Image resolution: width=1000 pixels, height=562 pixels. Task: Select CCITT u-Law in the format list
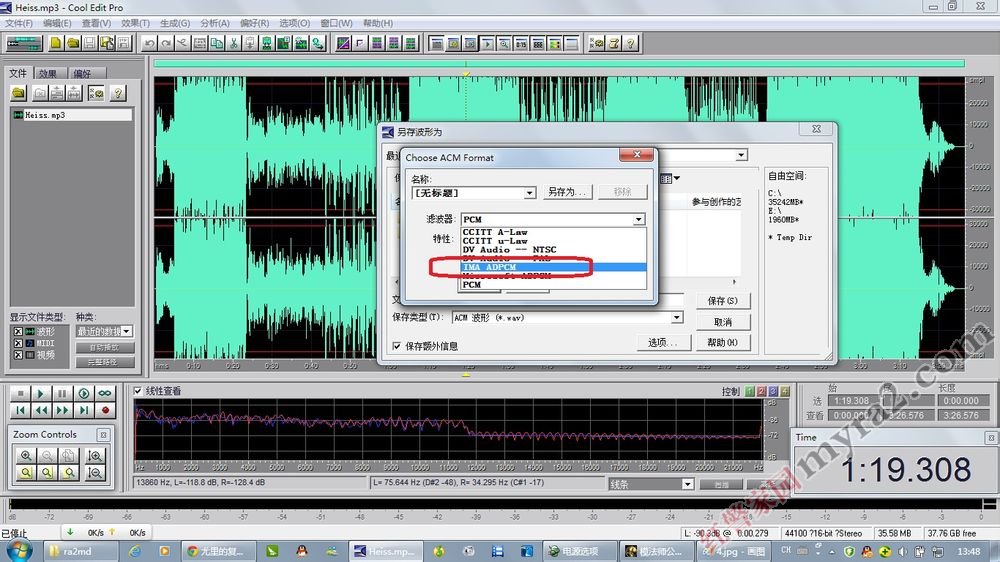[553, 241]
